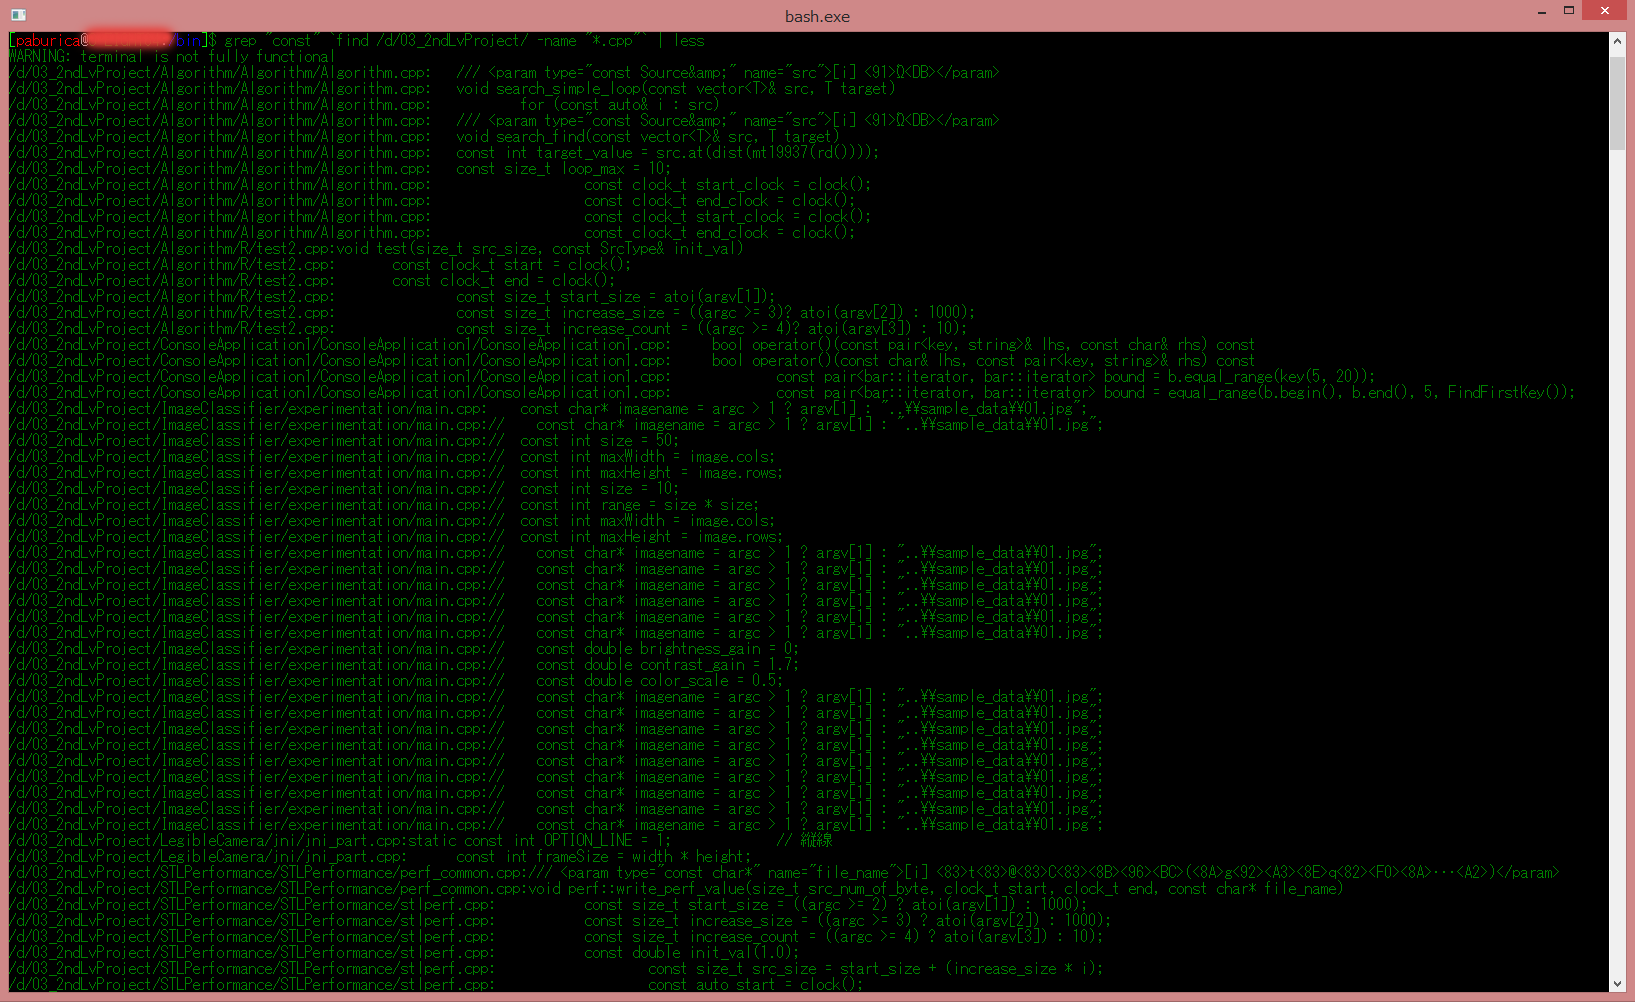Click the scrollbar up arrow

tap(1617, 42)
